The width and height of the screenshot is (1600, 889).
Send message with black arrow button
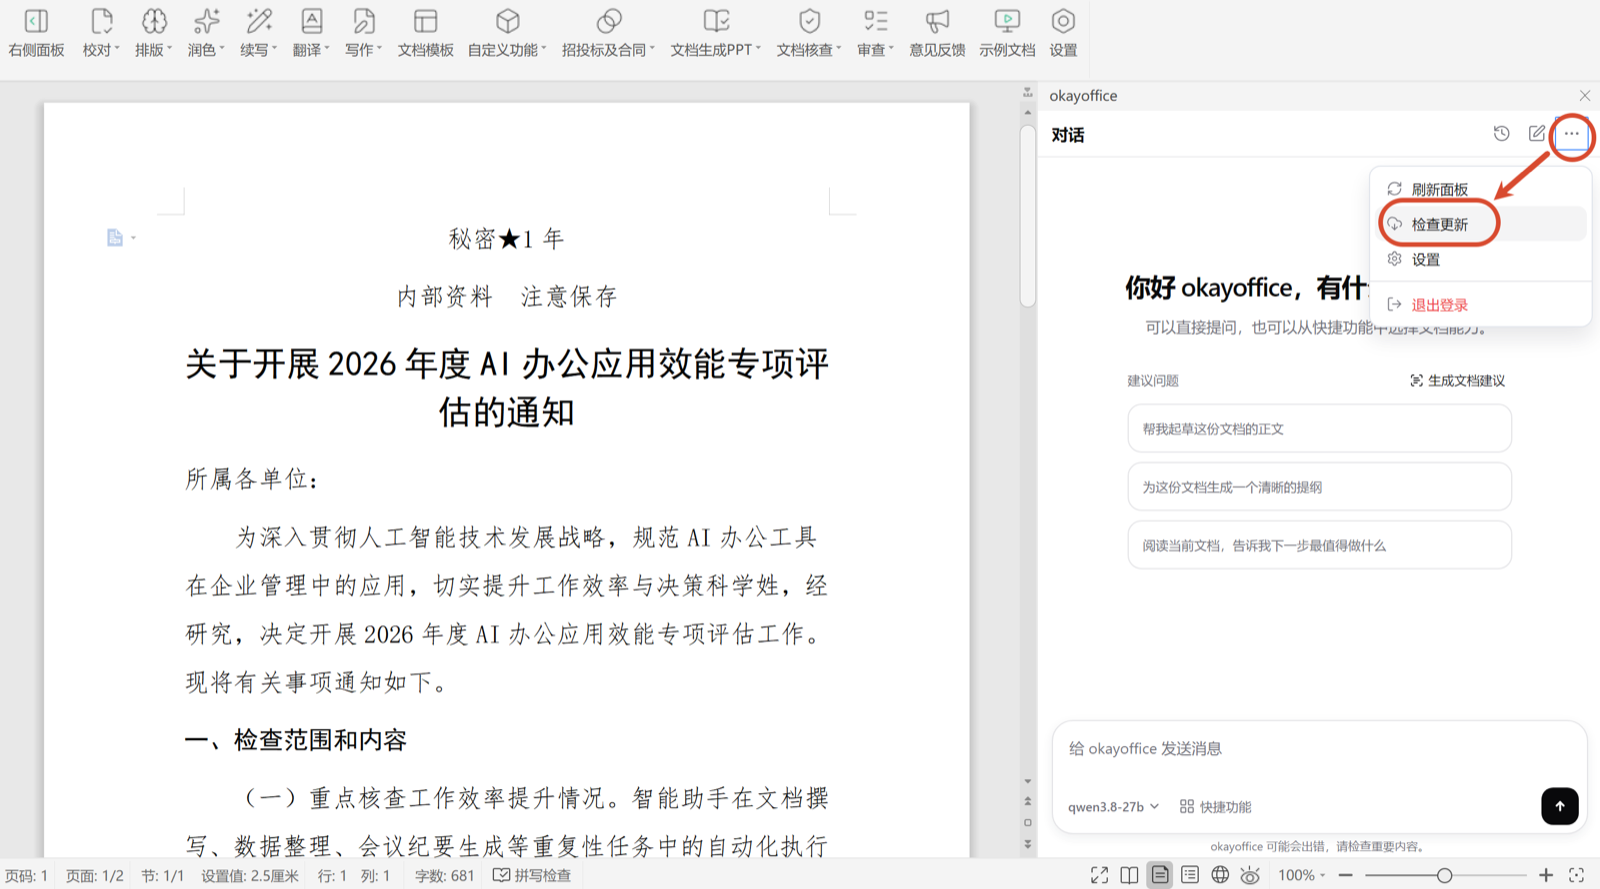click(1560, 806)
